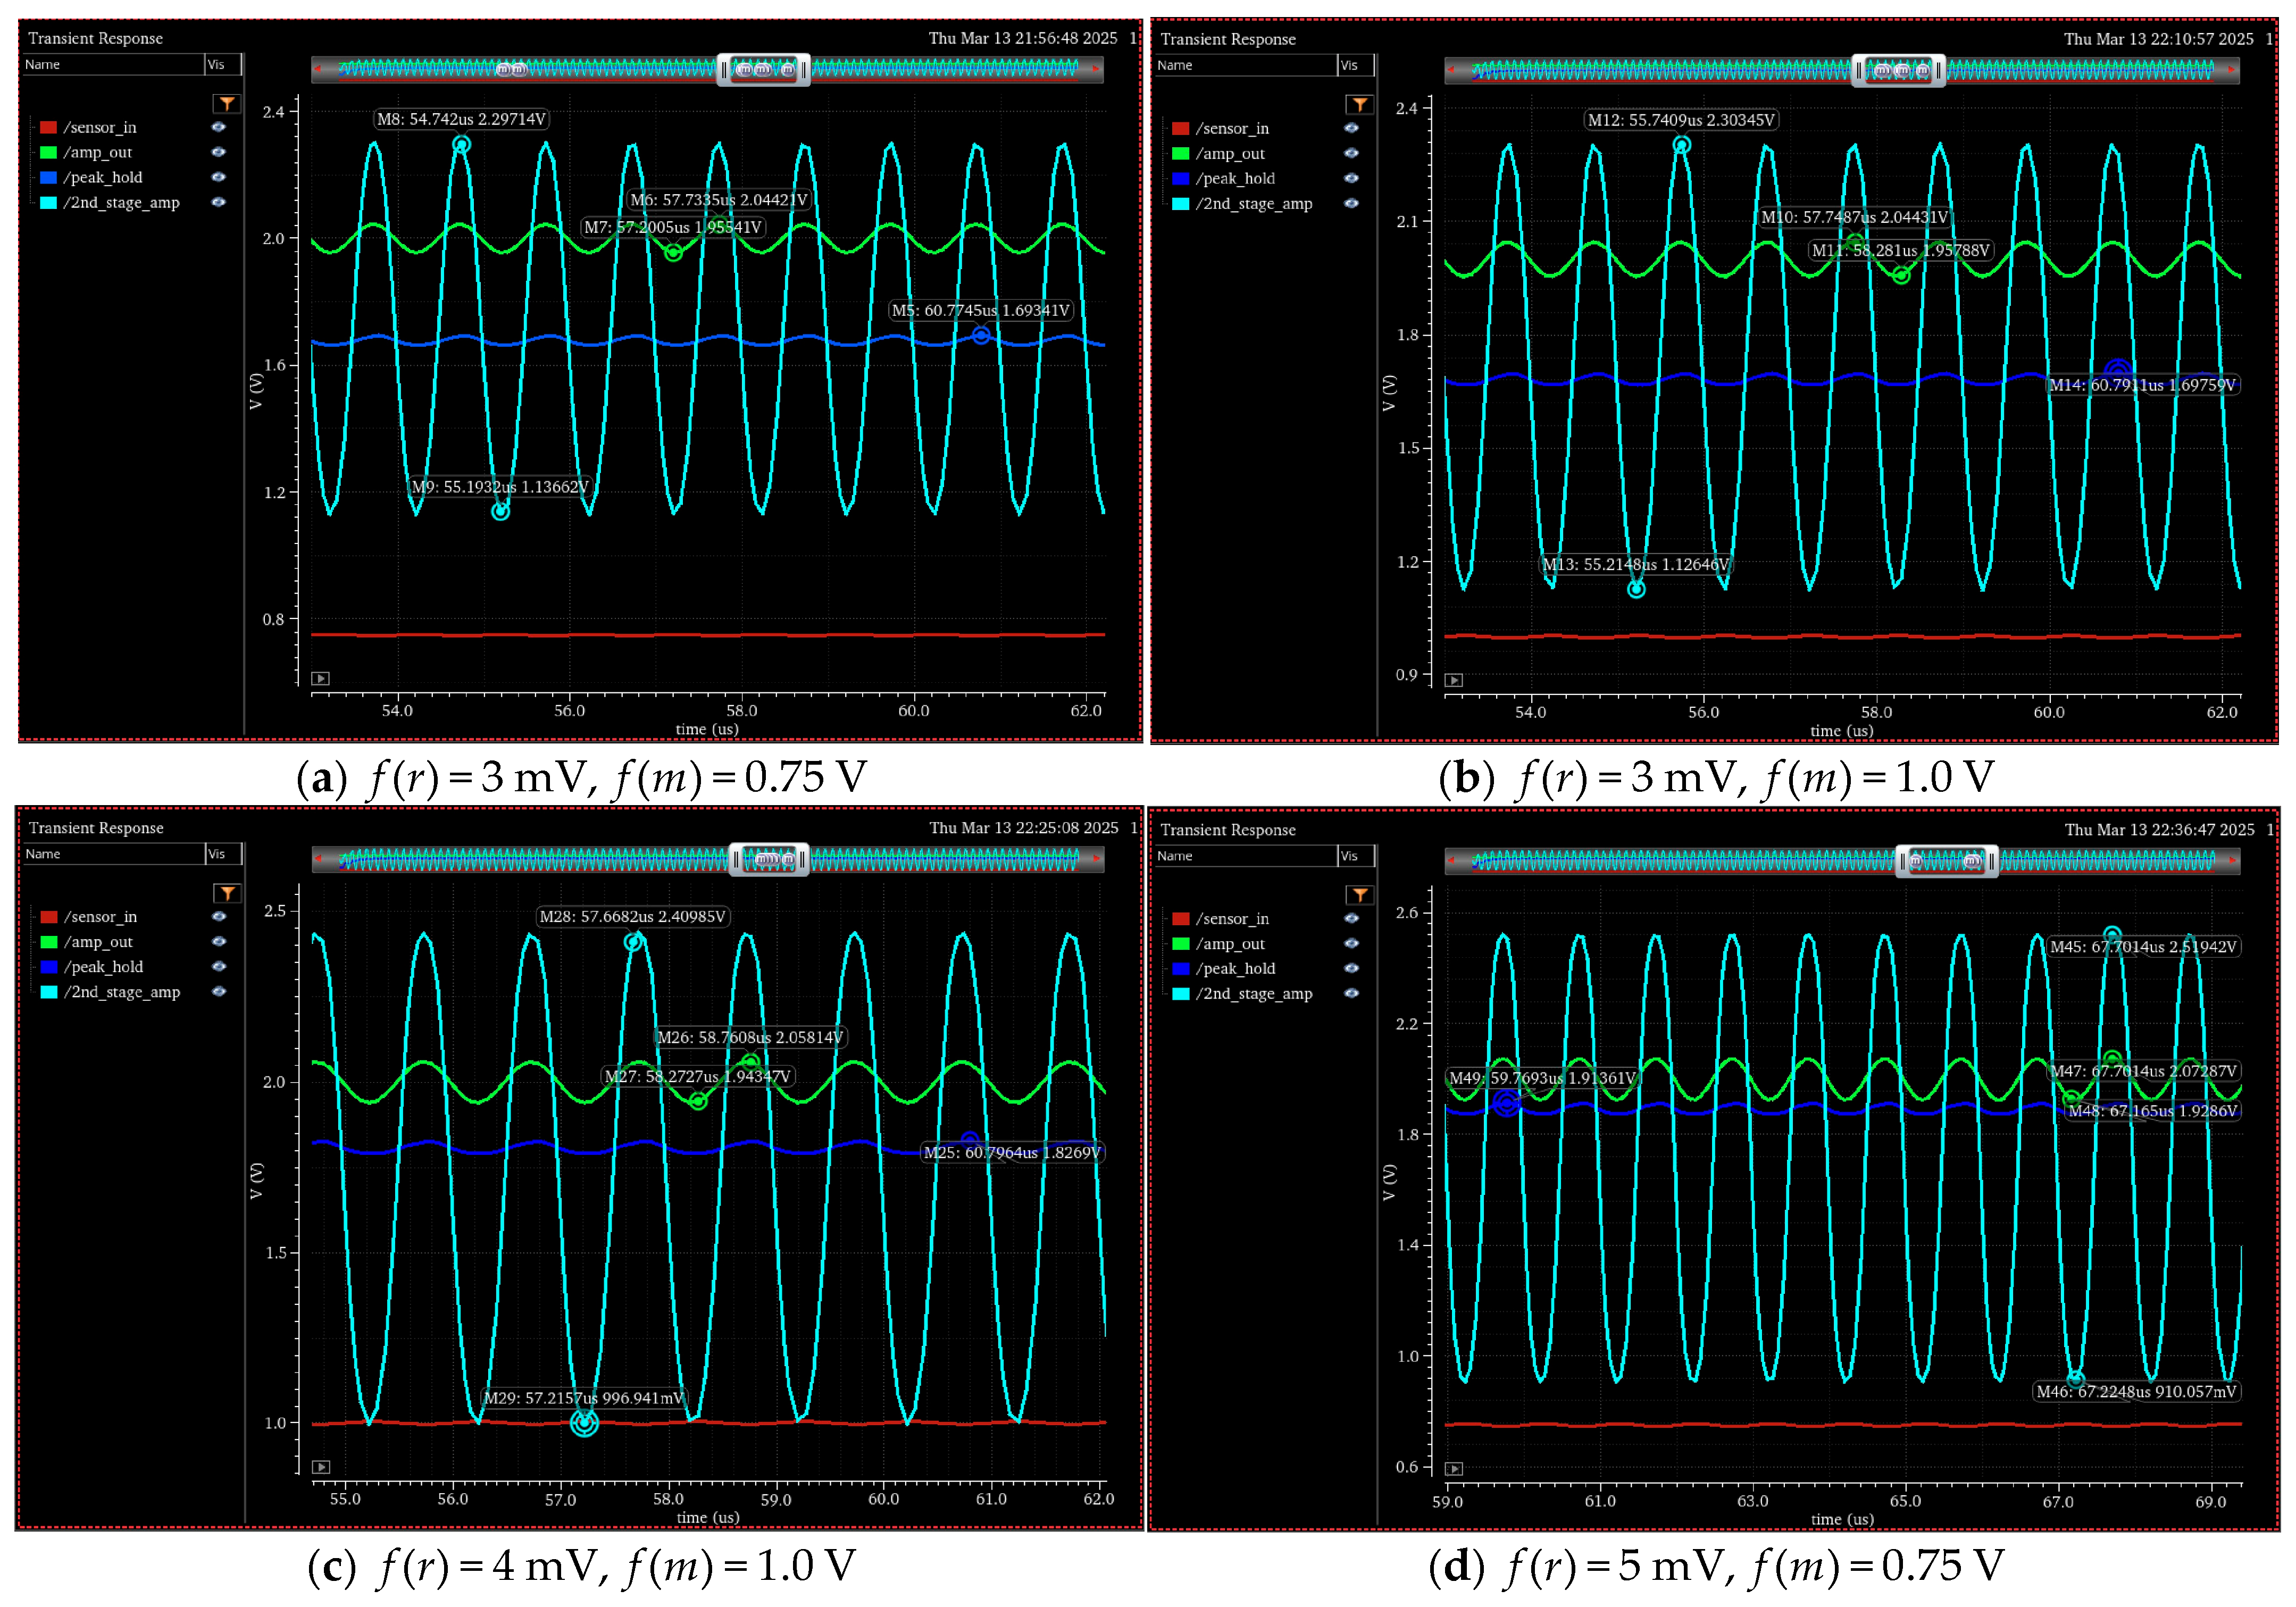Toggle /peak_hold visibility eye in panel (a)
The image size is (2296, 1607).
tap(219, 177)
